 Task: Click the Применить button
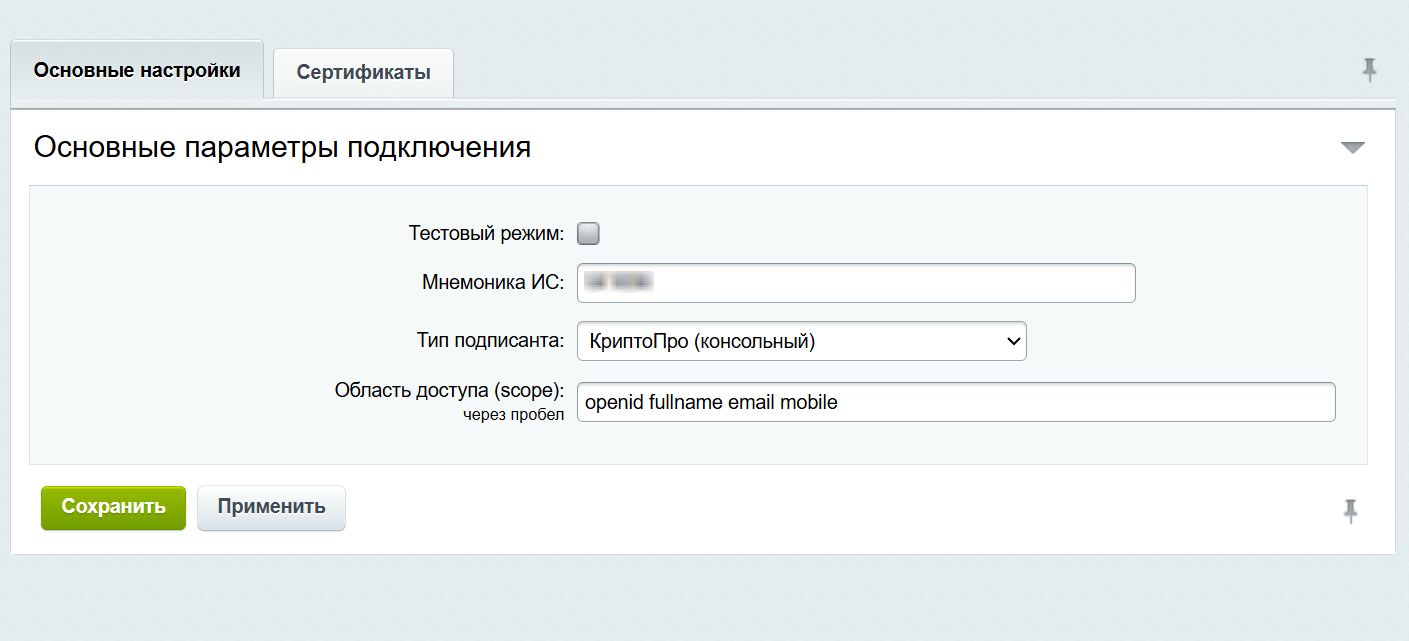coord(271,507)
